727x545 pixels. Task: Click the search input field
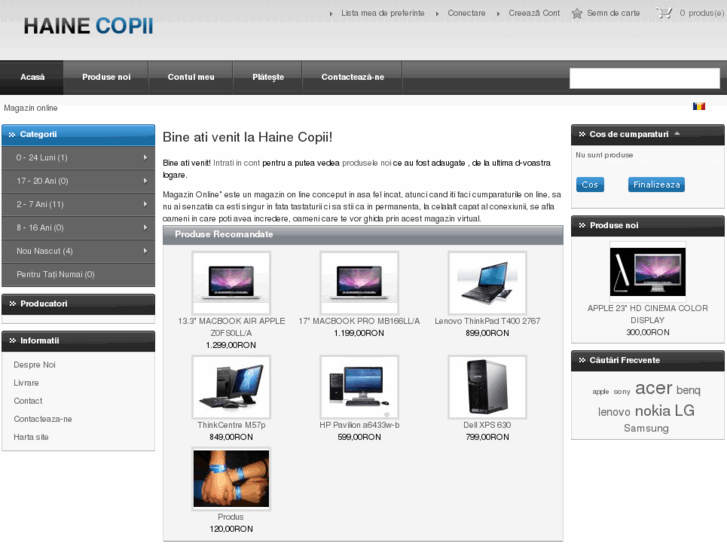tap(644, 78)
